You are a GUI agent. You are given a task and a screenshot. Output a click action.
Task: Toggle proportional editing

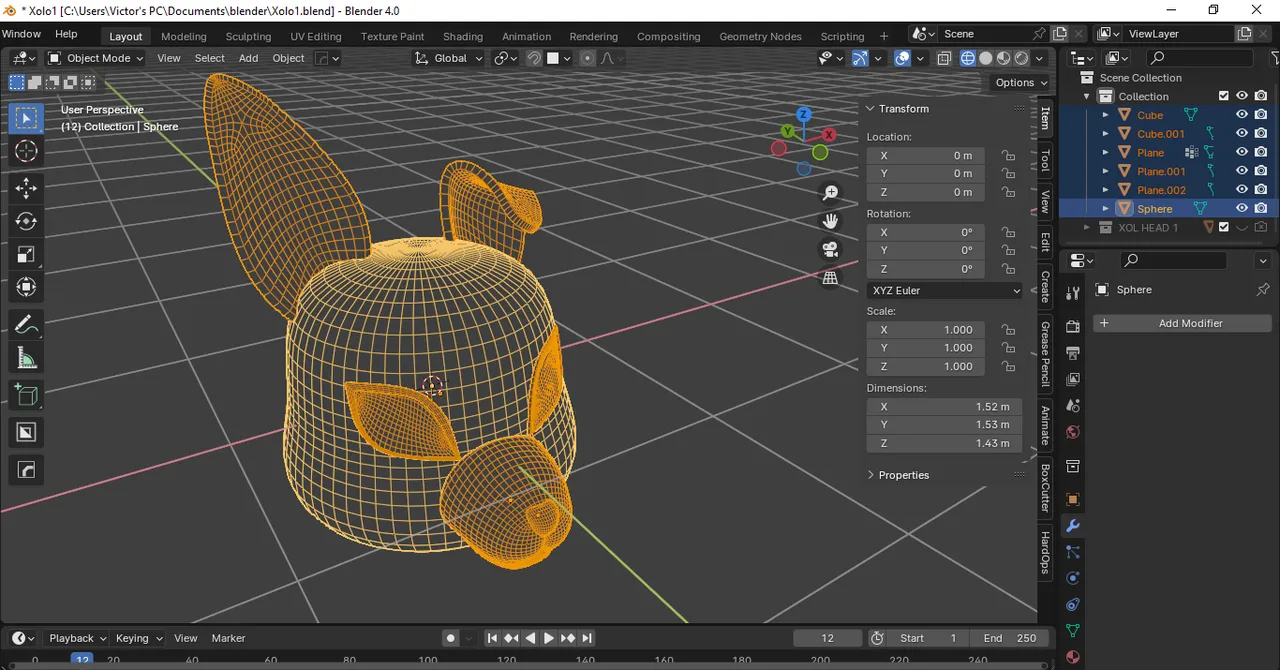click(x=587, y=58)
